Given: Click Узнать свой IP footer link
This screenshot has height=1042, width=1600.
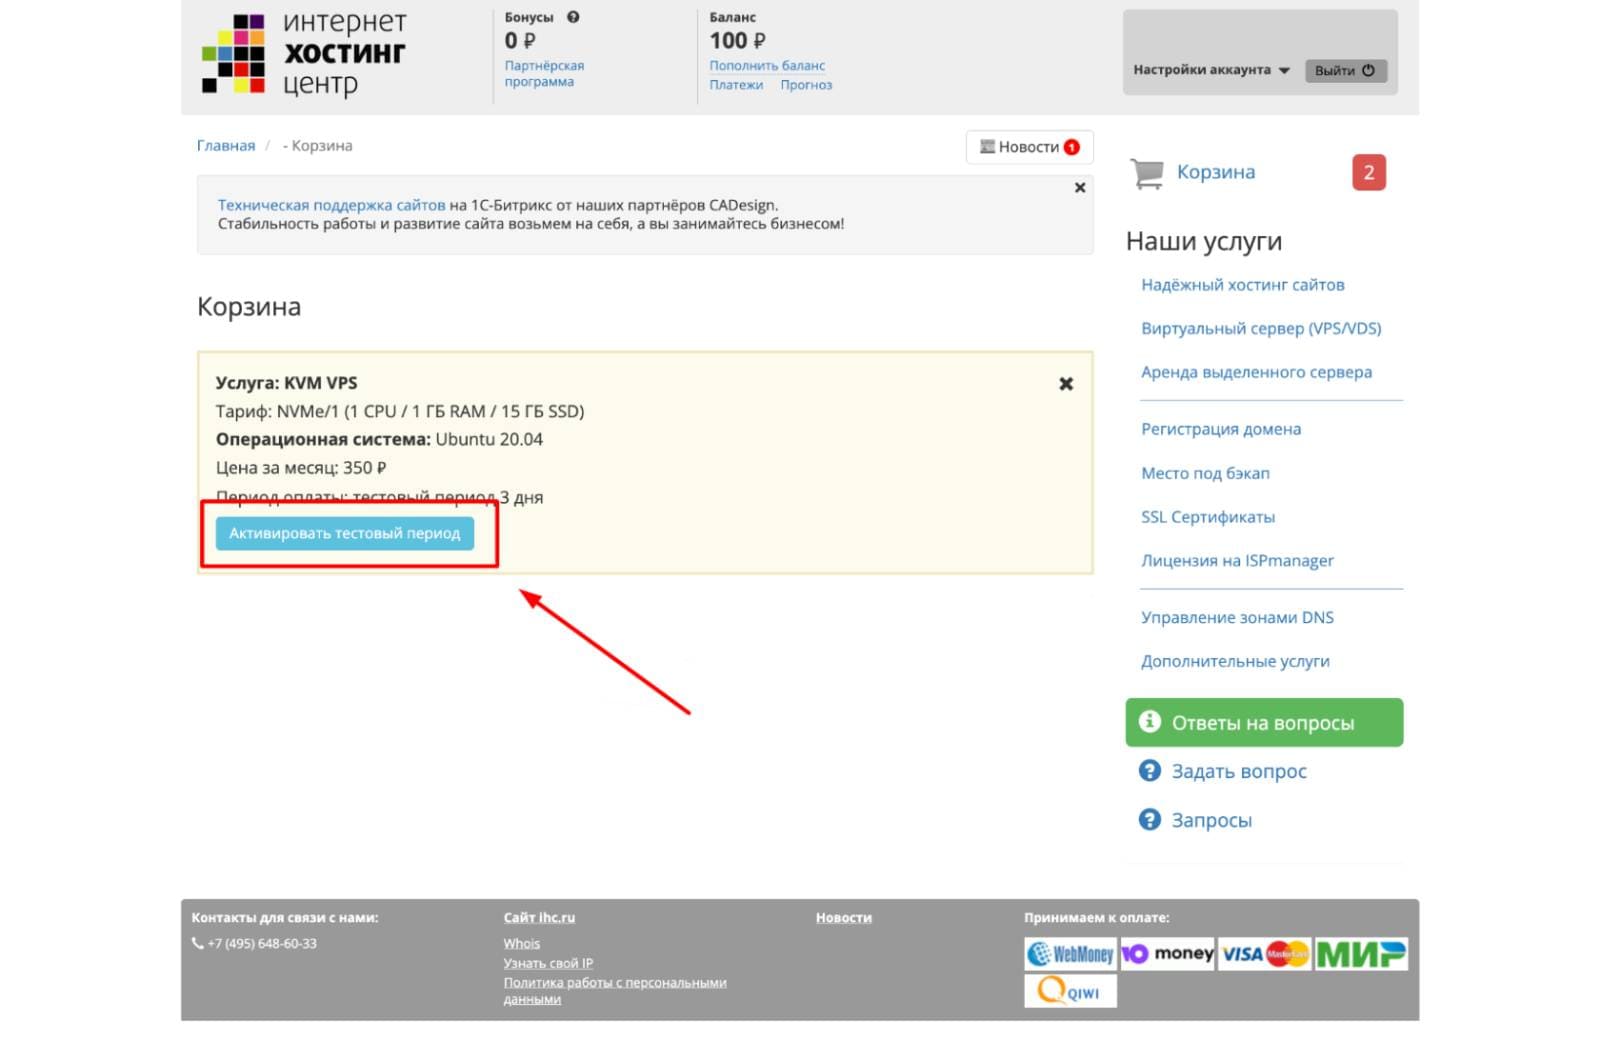Looking at the screenshot, I should click(x=548, y=963).
